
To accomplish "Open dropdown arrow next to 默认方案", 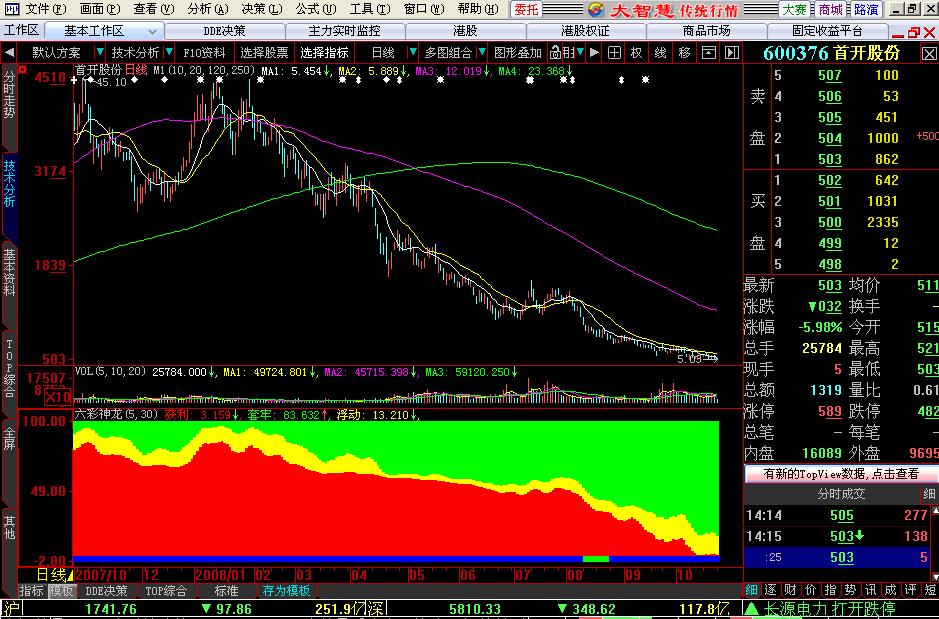I will 100,53.
